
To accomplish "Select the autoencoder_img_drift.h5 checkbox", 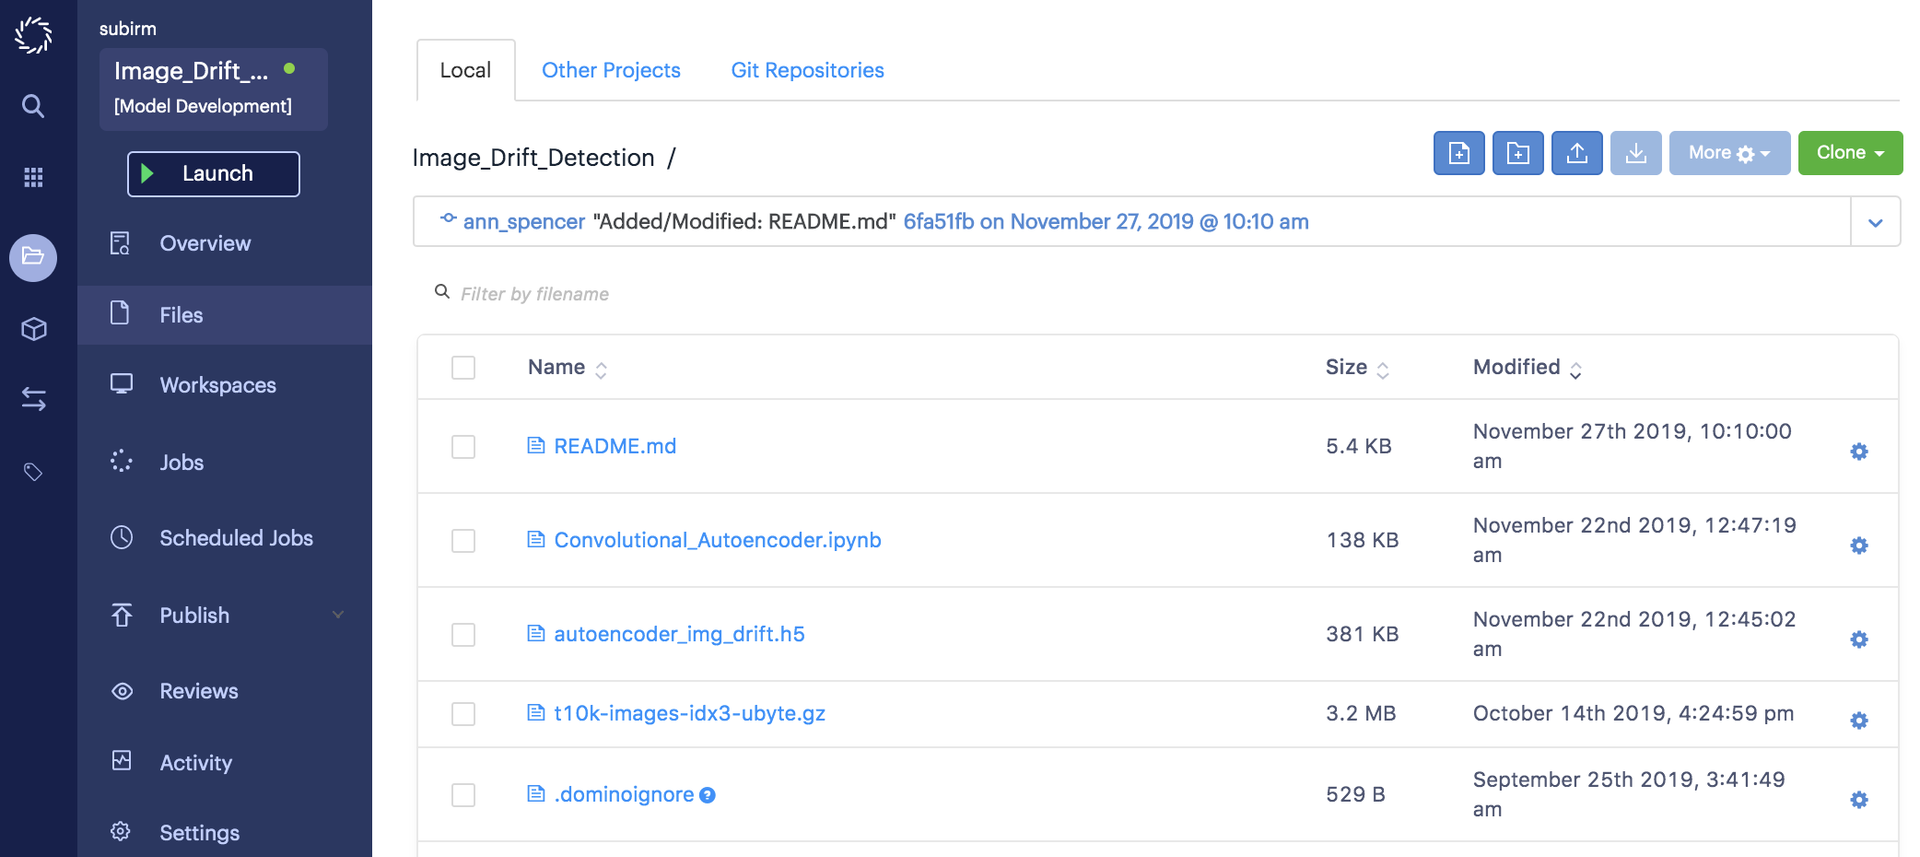I will point(463,635).
